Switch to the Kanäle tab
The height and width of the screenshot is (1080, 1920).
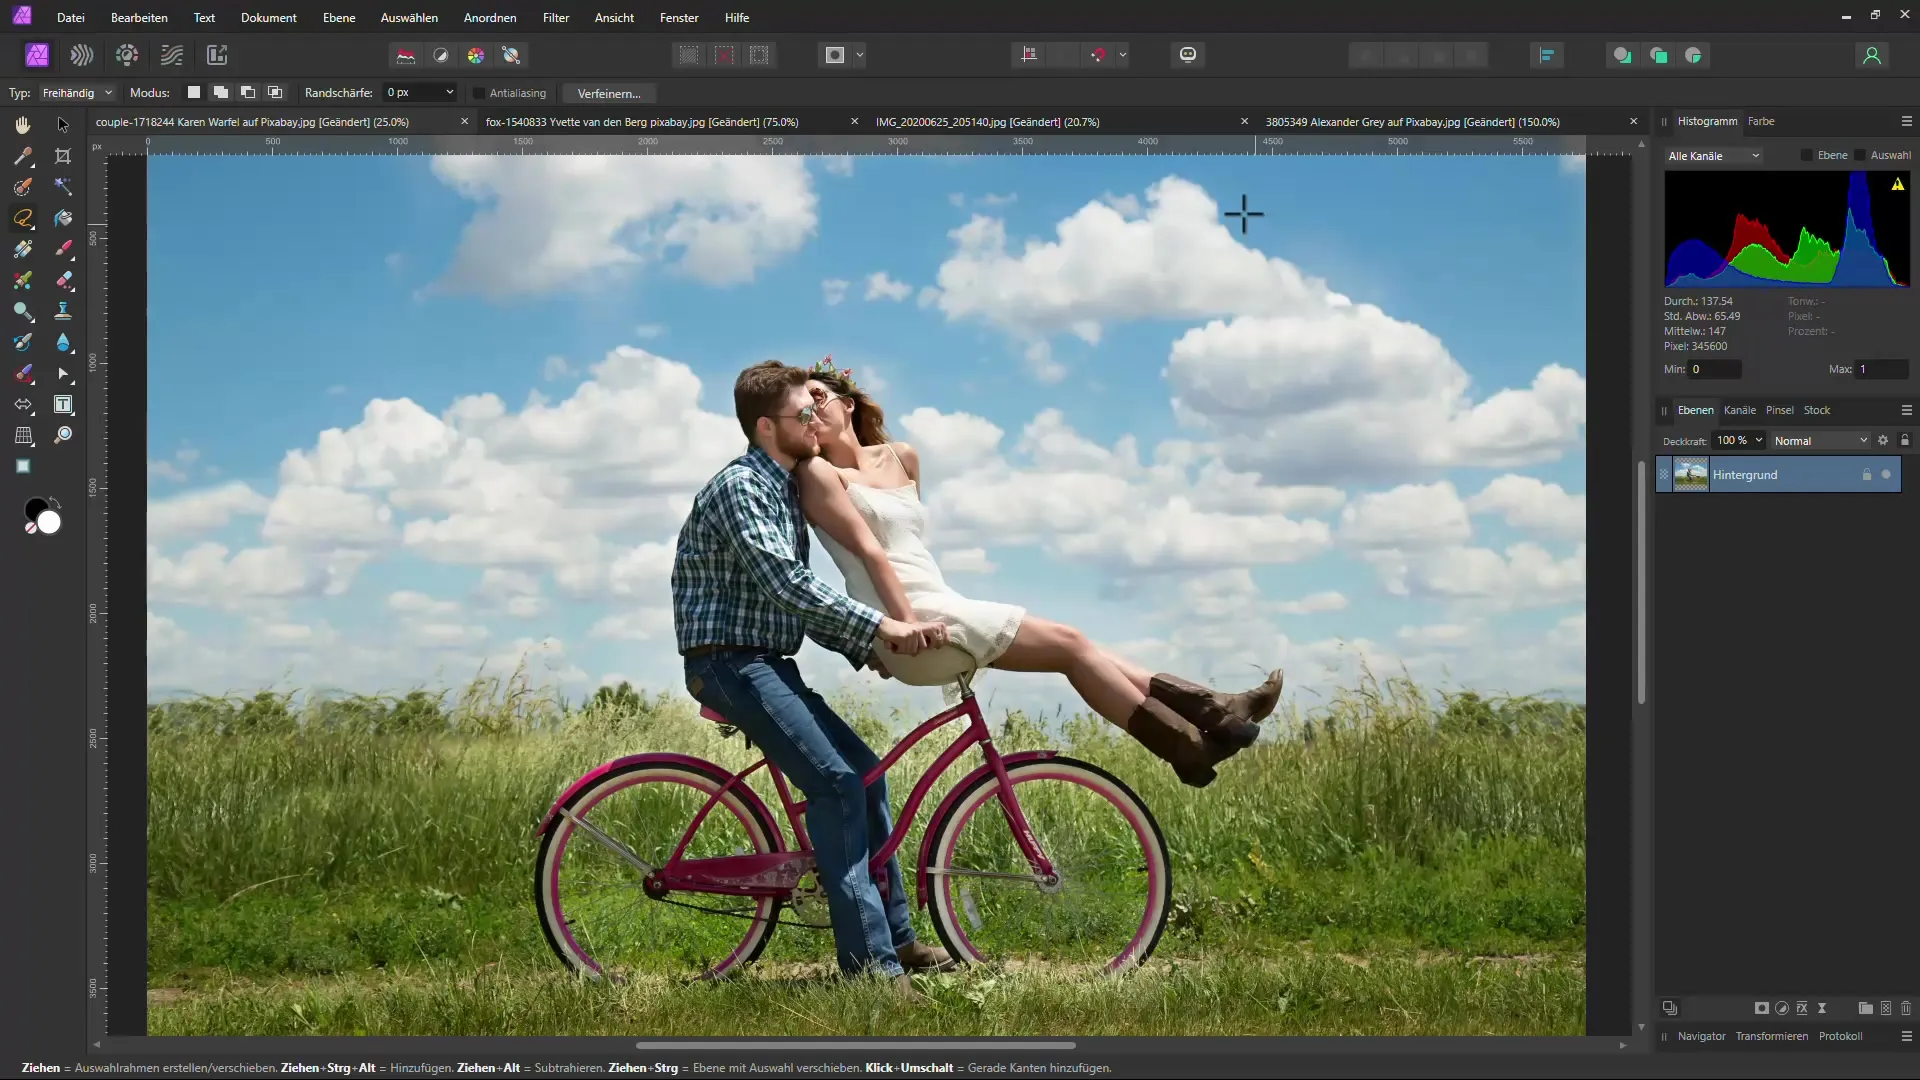1740,410
